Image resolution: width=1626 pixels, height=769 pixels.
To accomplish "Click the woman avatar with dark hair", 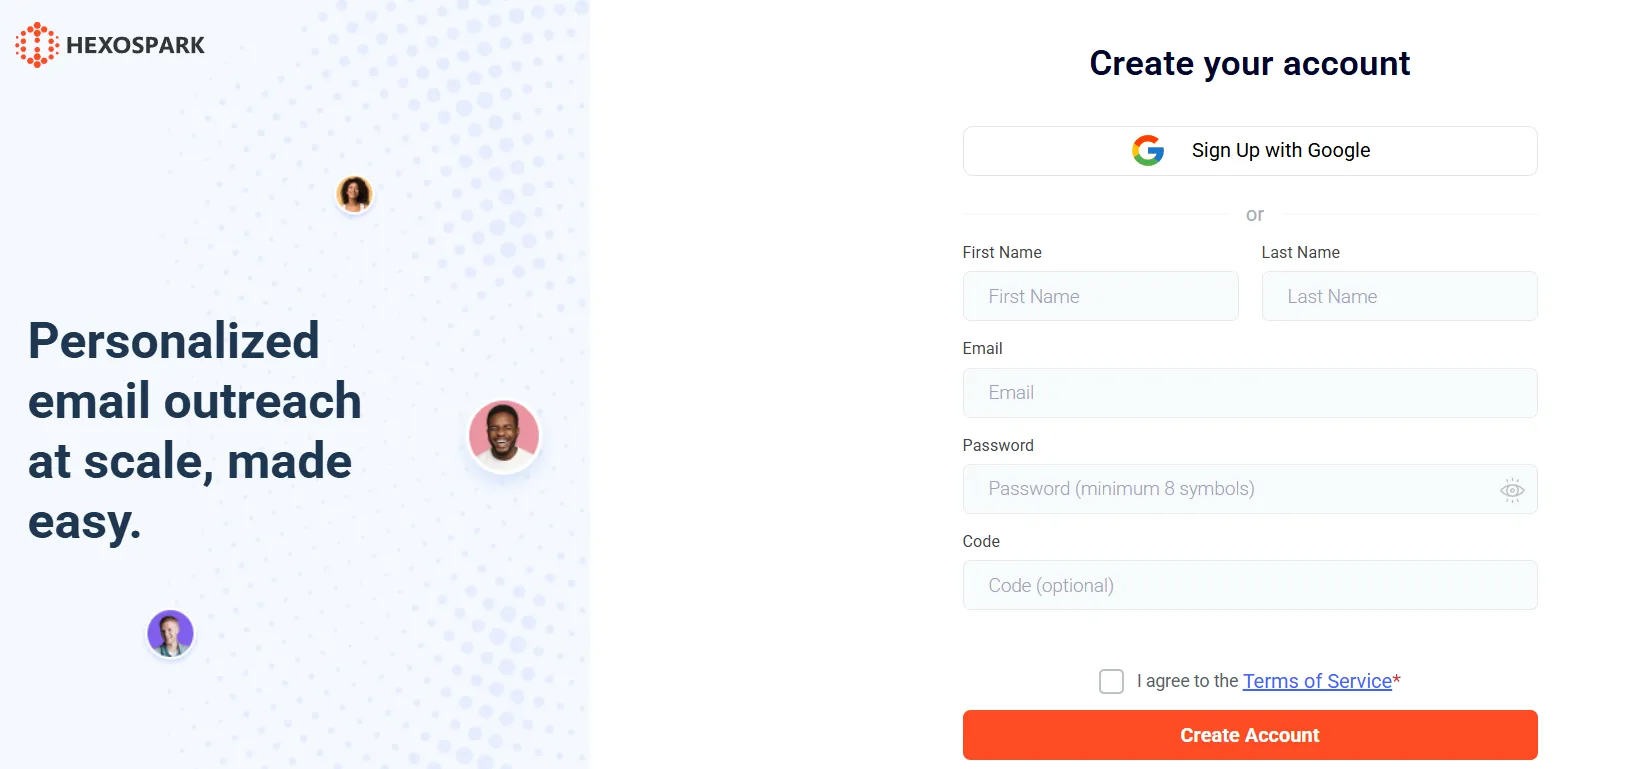I will 354,193.
